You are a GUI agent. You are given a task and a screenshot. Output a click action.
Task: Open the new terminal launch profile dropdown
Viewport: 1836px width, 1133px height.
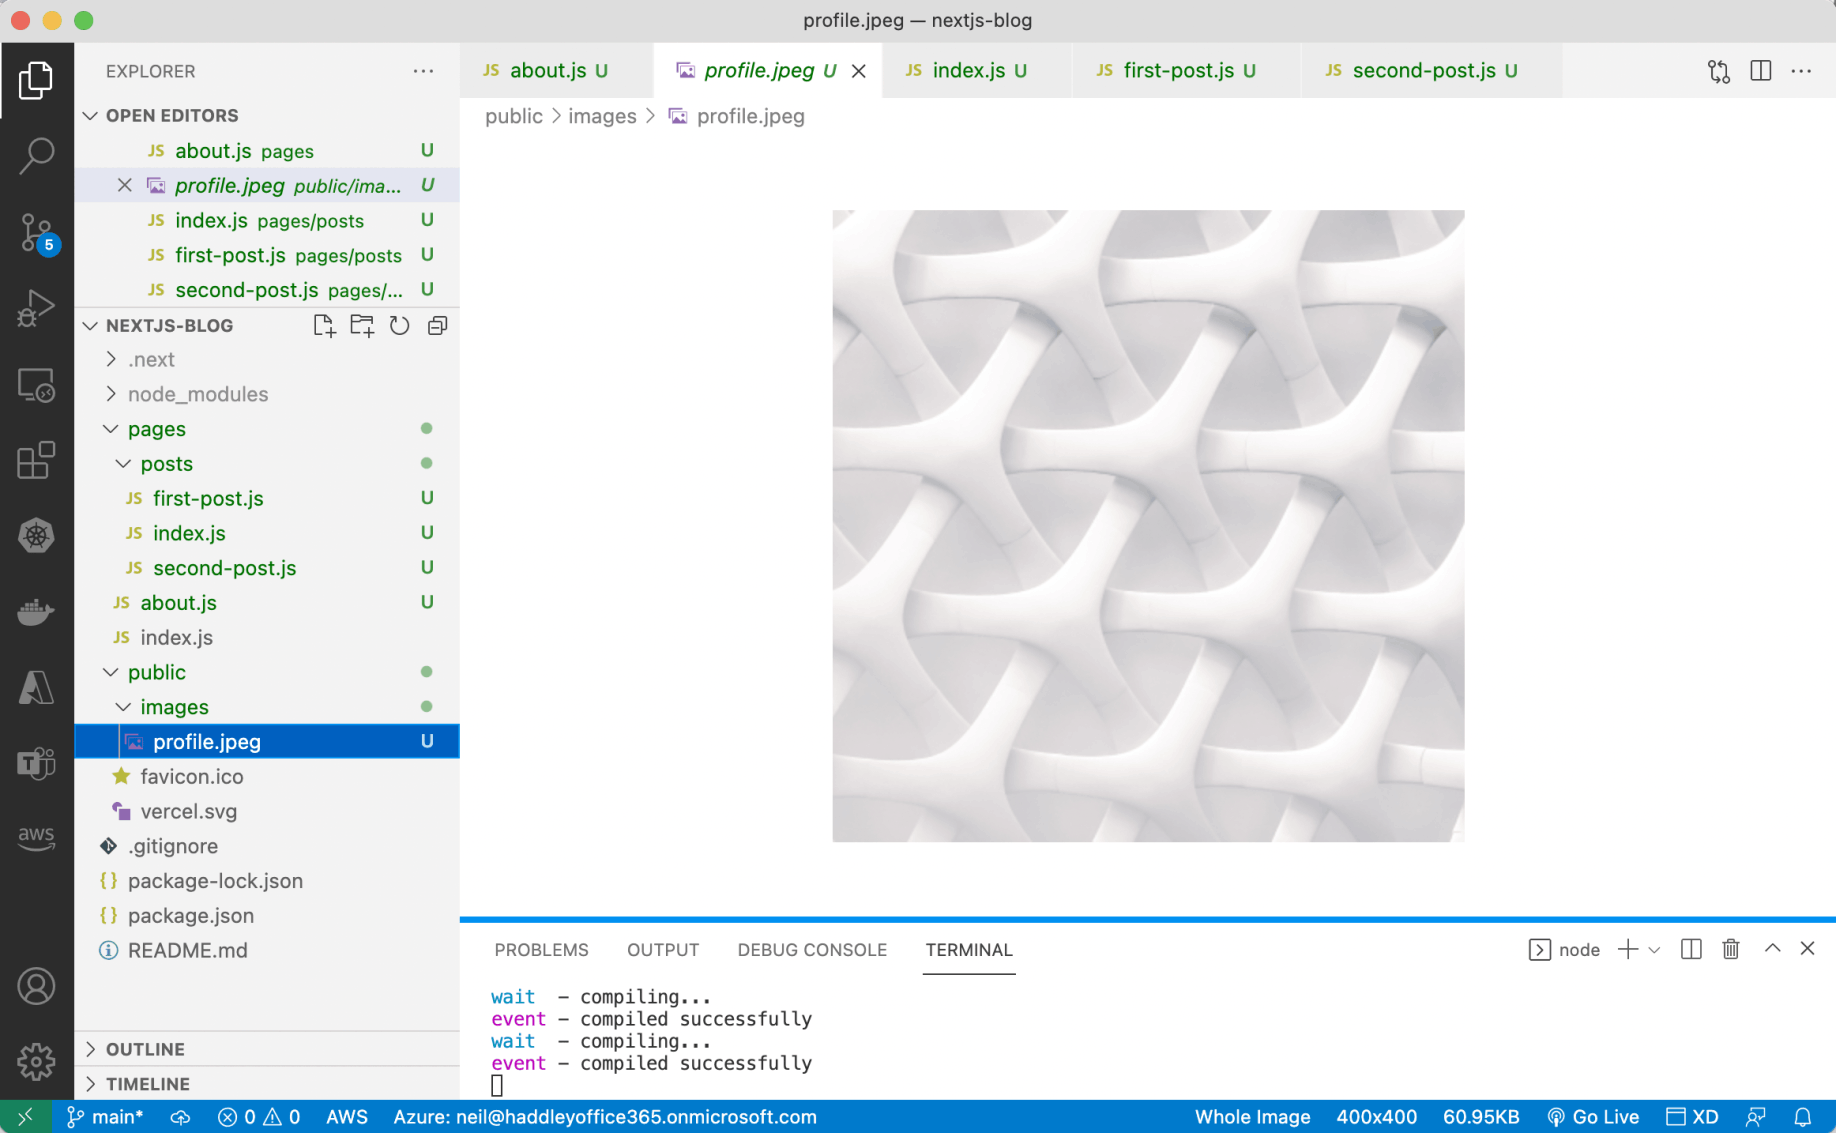point(1654,950)
